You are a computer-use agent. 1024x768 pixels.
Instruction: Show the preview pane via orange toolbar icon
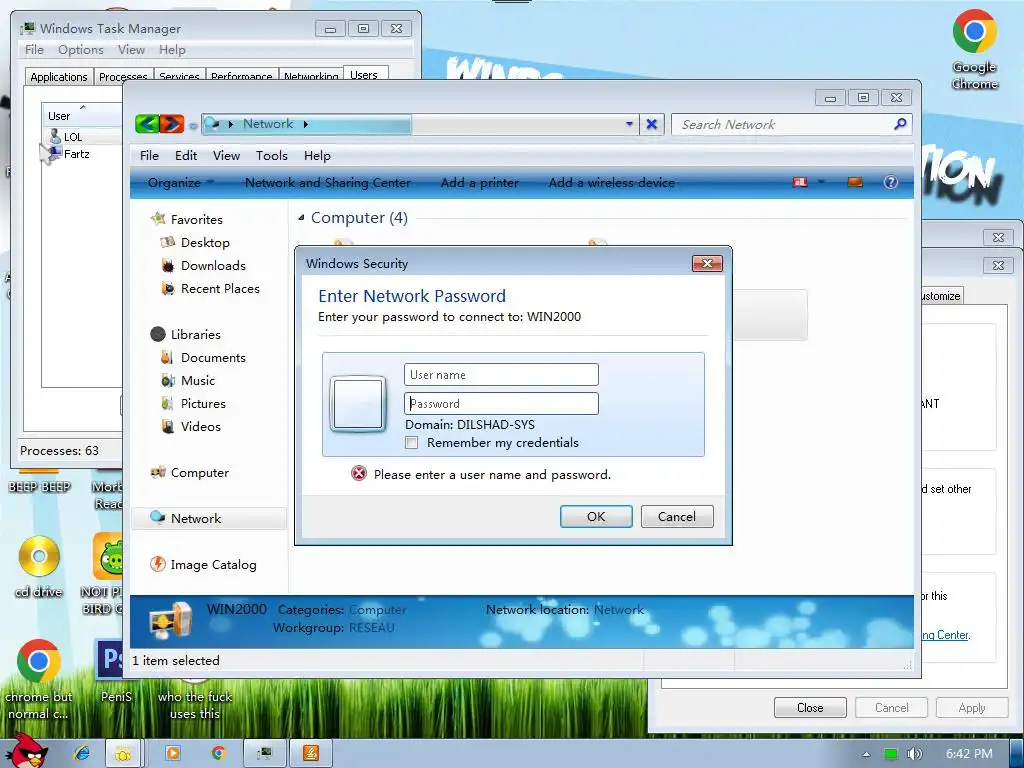tap(855, 182)
